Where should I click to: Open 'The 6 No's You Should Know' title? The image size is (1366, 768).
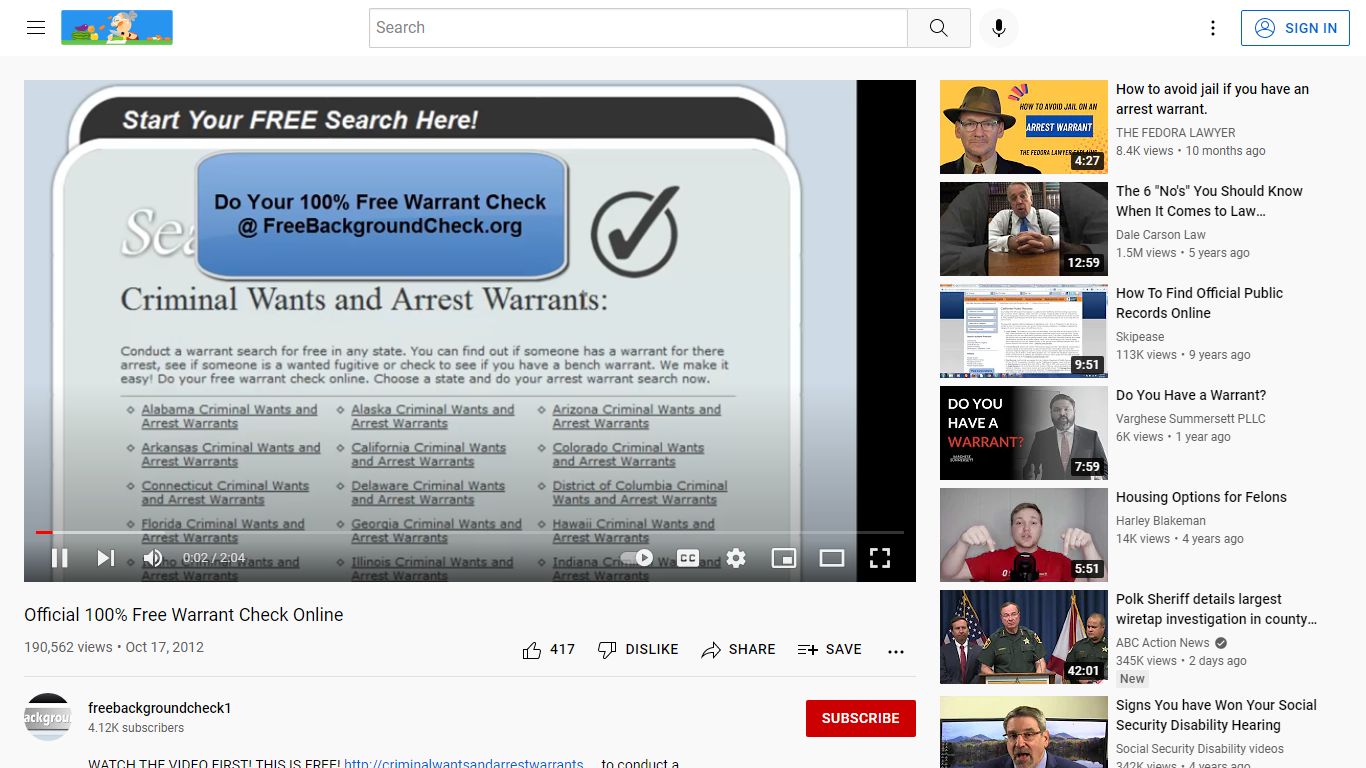pyautogui.click(x=1209, y=201)
